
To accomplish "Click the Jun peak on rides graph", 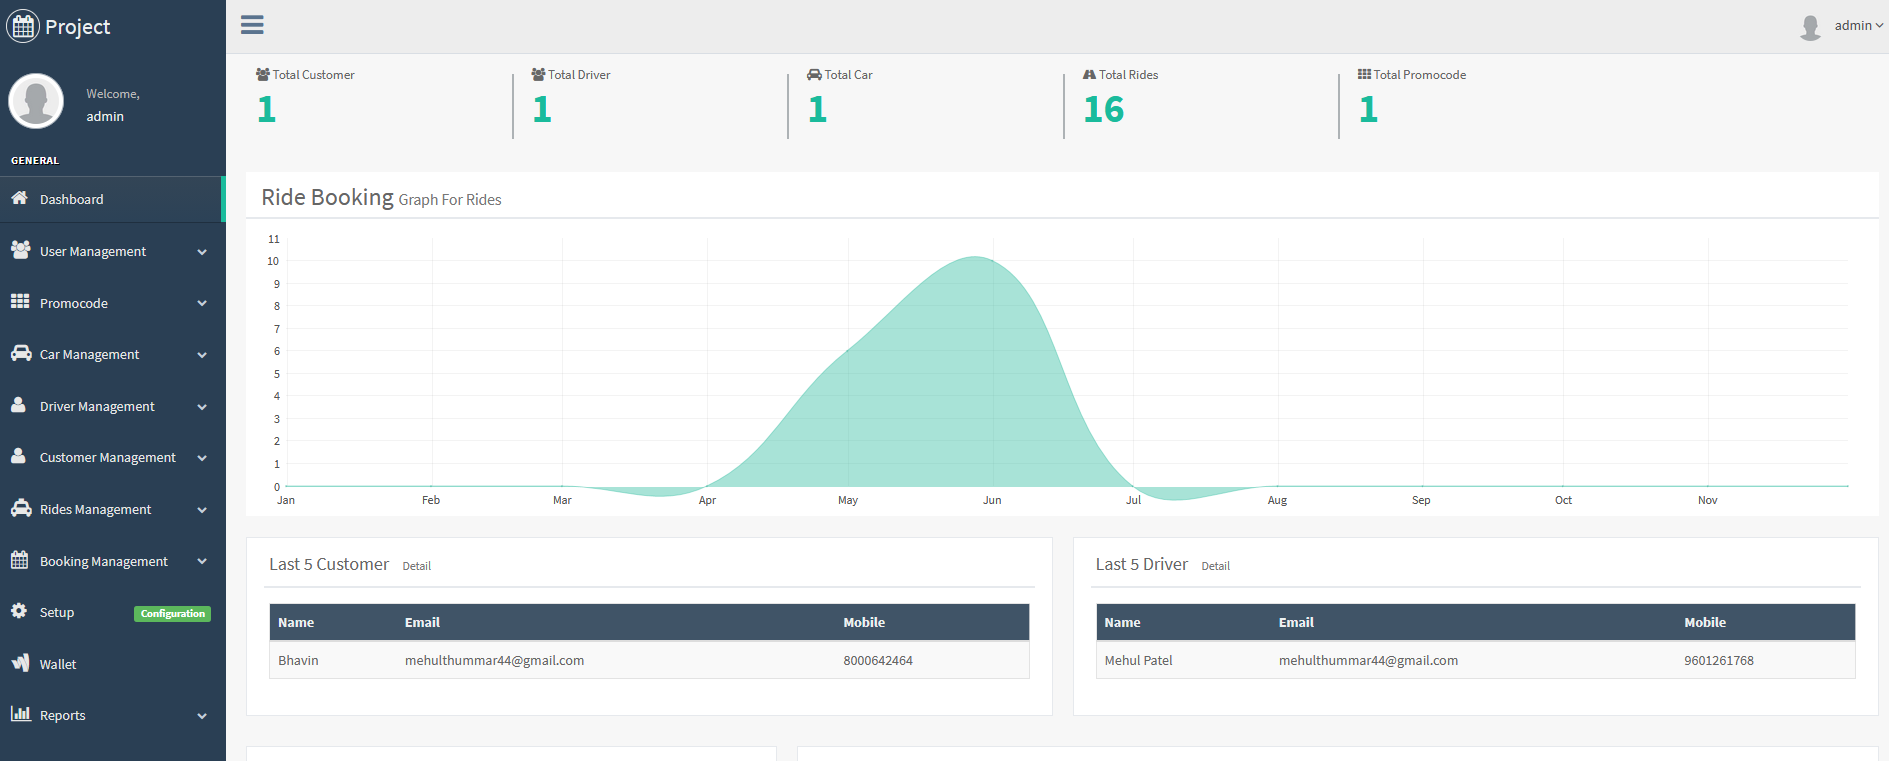I will tap(975, 257).
